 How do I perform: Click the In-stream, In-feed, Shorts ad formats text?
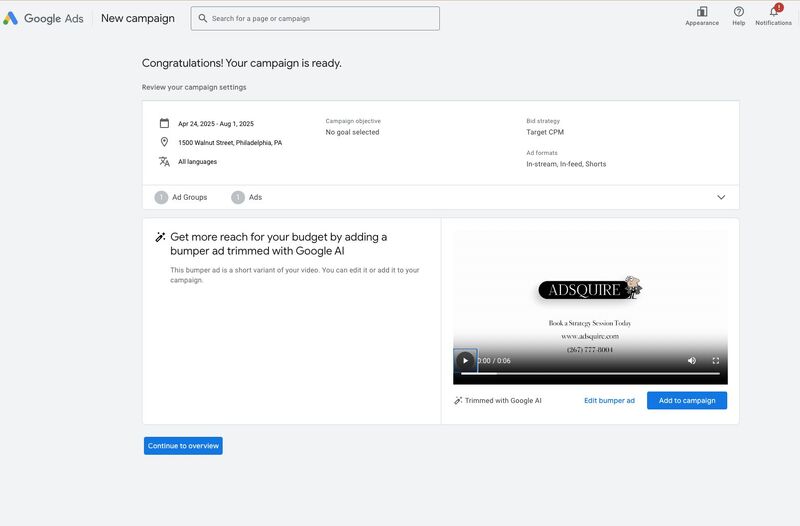tap(566, 164)
